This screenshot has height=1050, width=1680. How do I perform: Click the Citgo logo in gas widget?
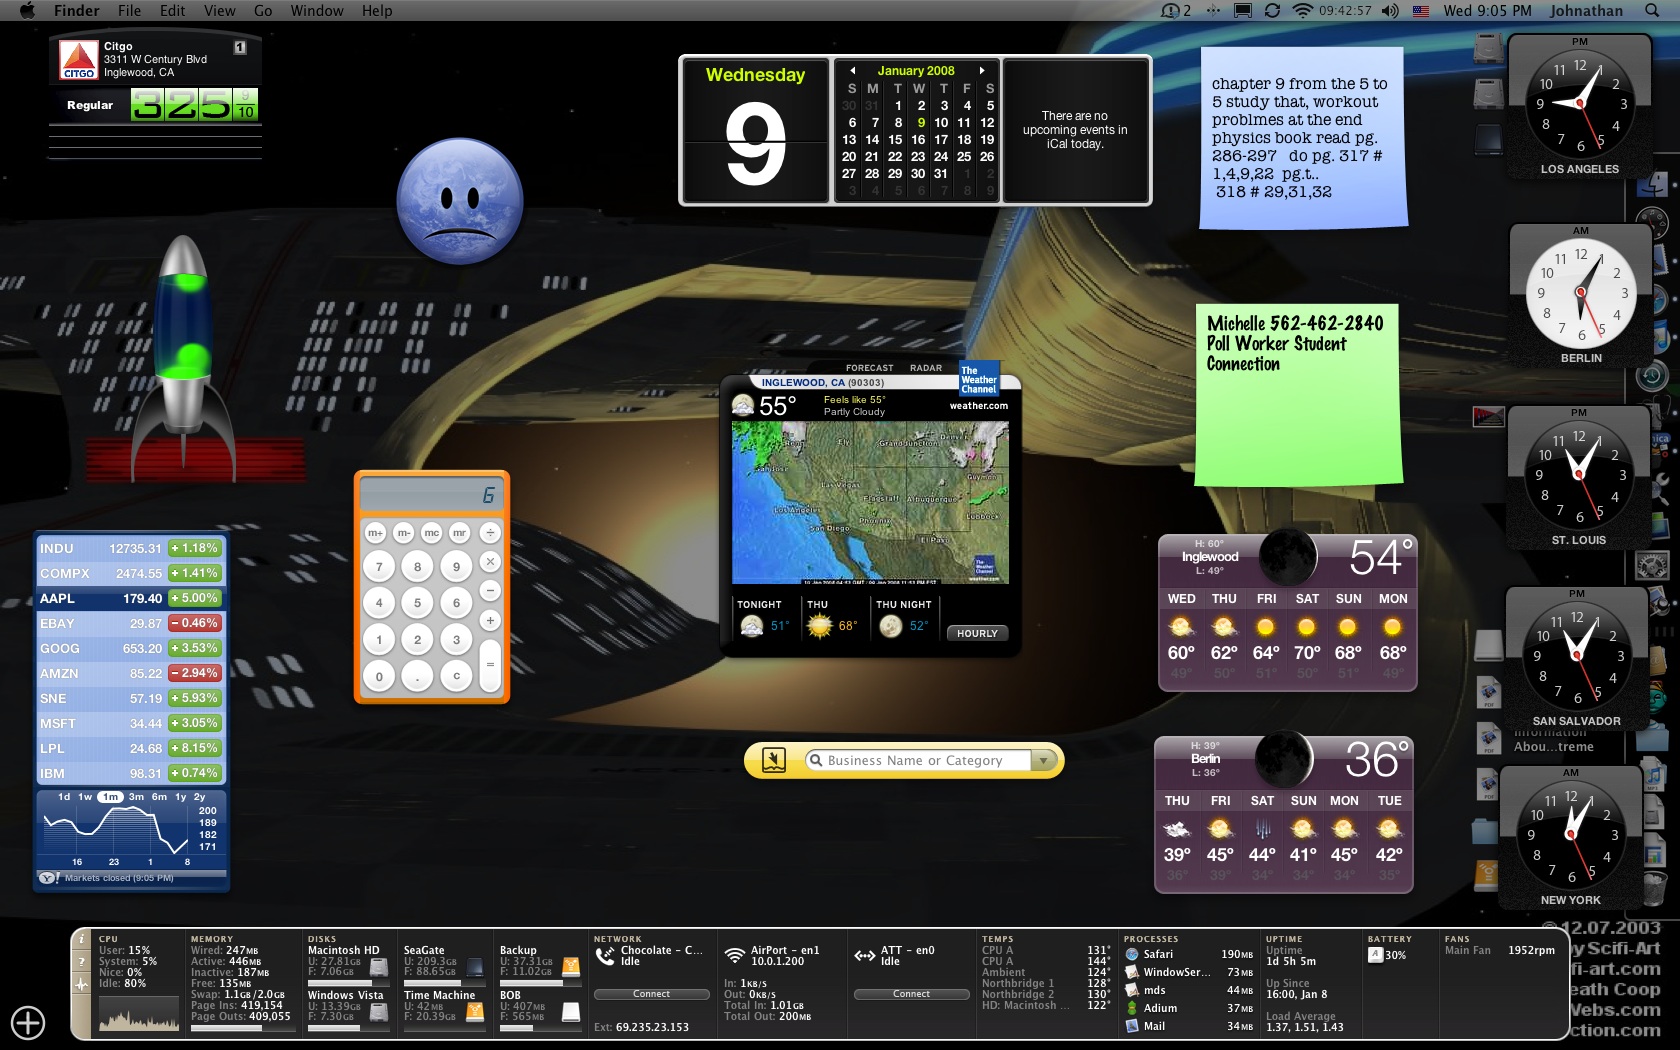click(78, 60)
